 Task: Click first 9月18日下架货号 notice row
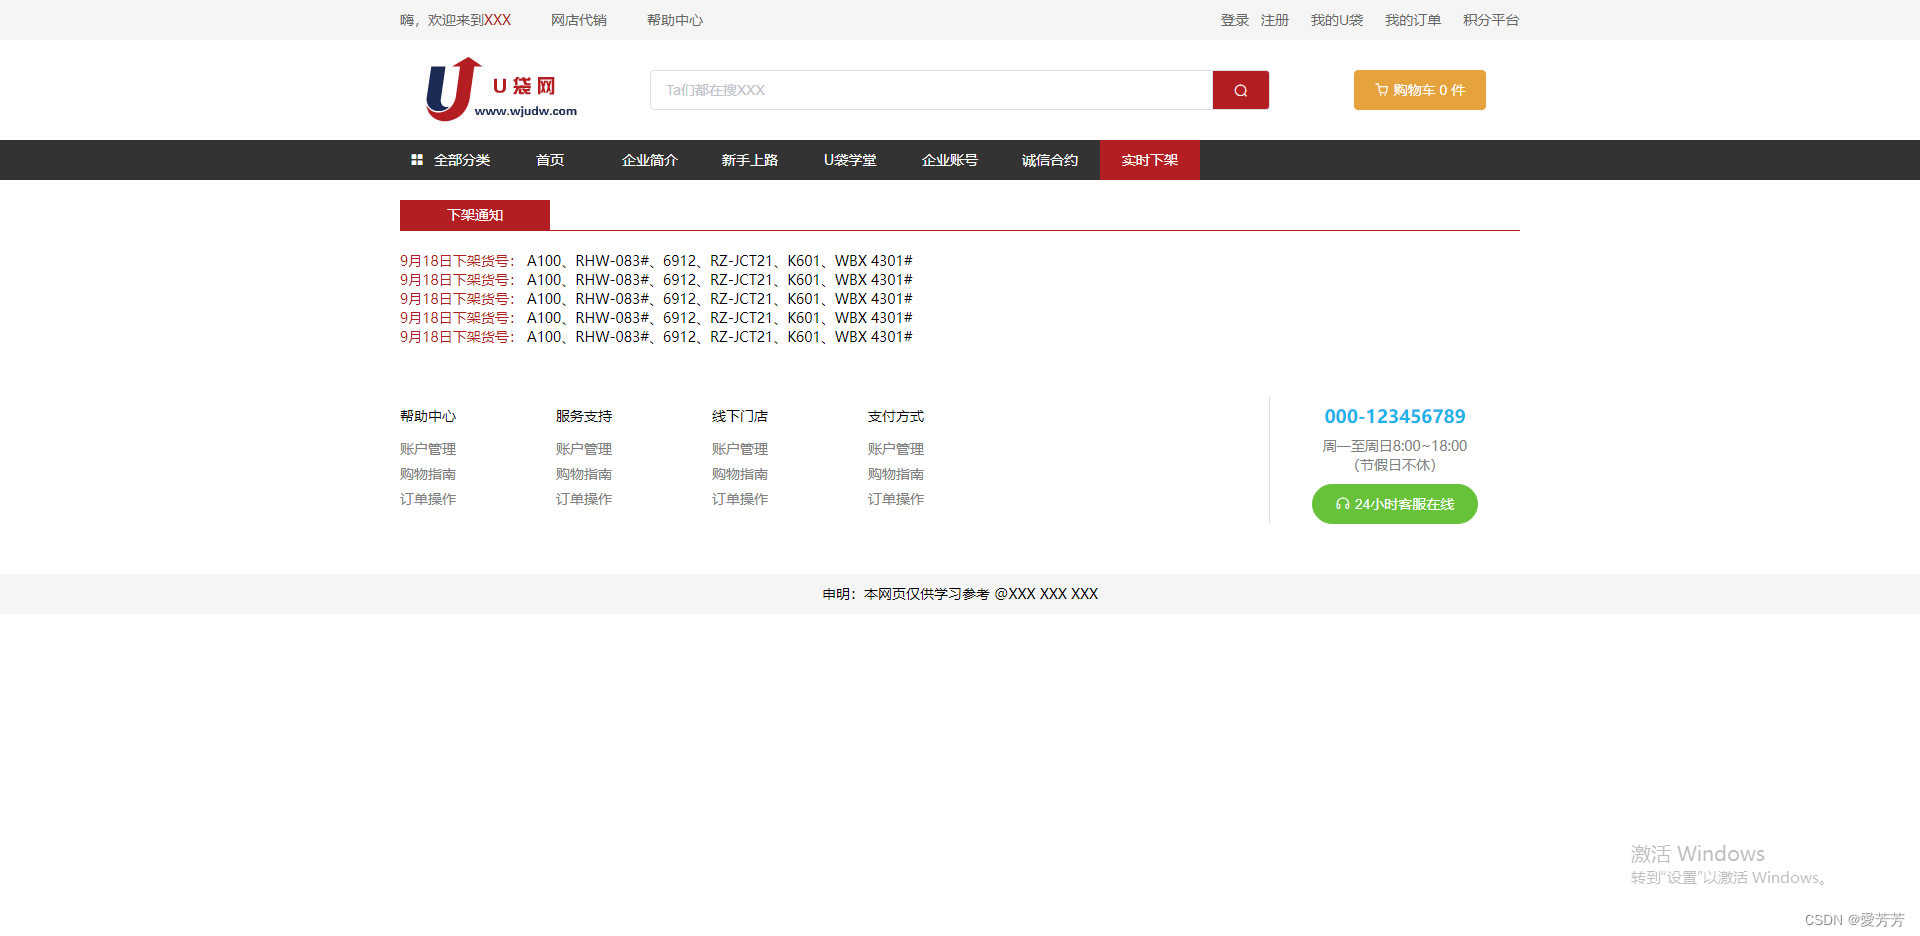[656, 261]
